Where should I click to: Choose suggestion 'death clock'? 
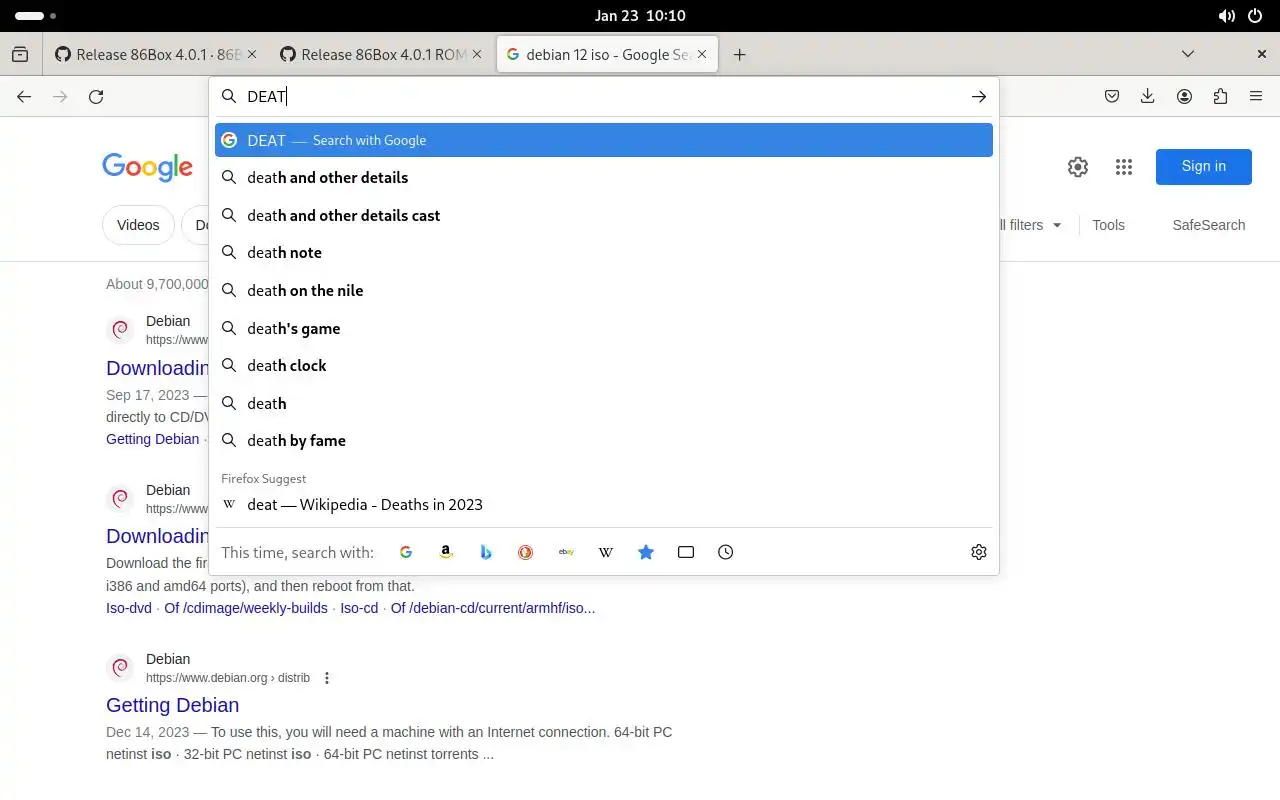pyautogui.click(x=604, y=366)
